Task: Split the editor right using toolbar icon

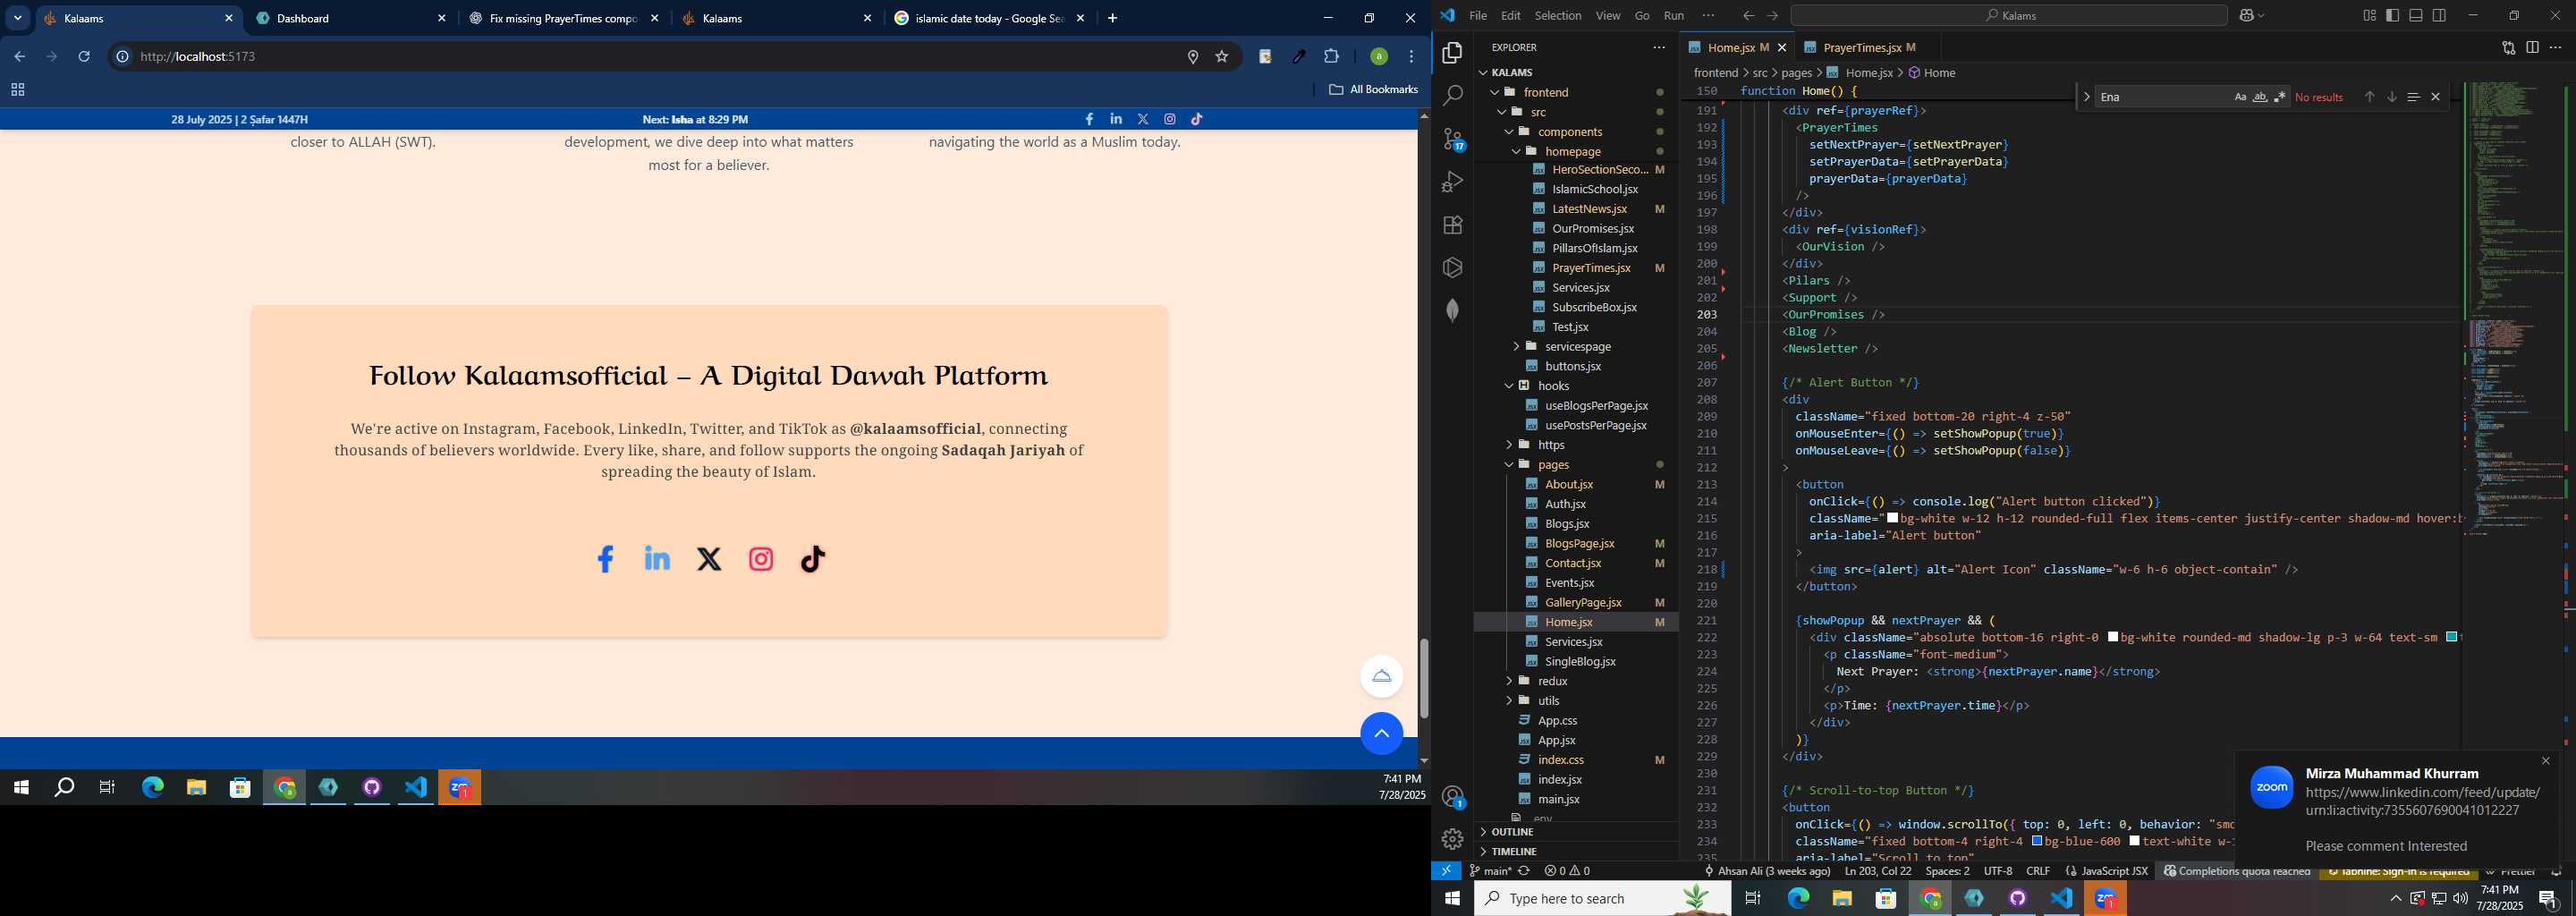Action: (x=2532, y=47)
